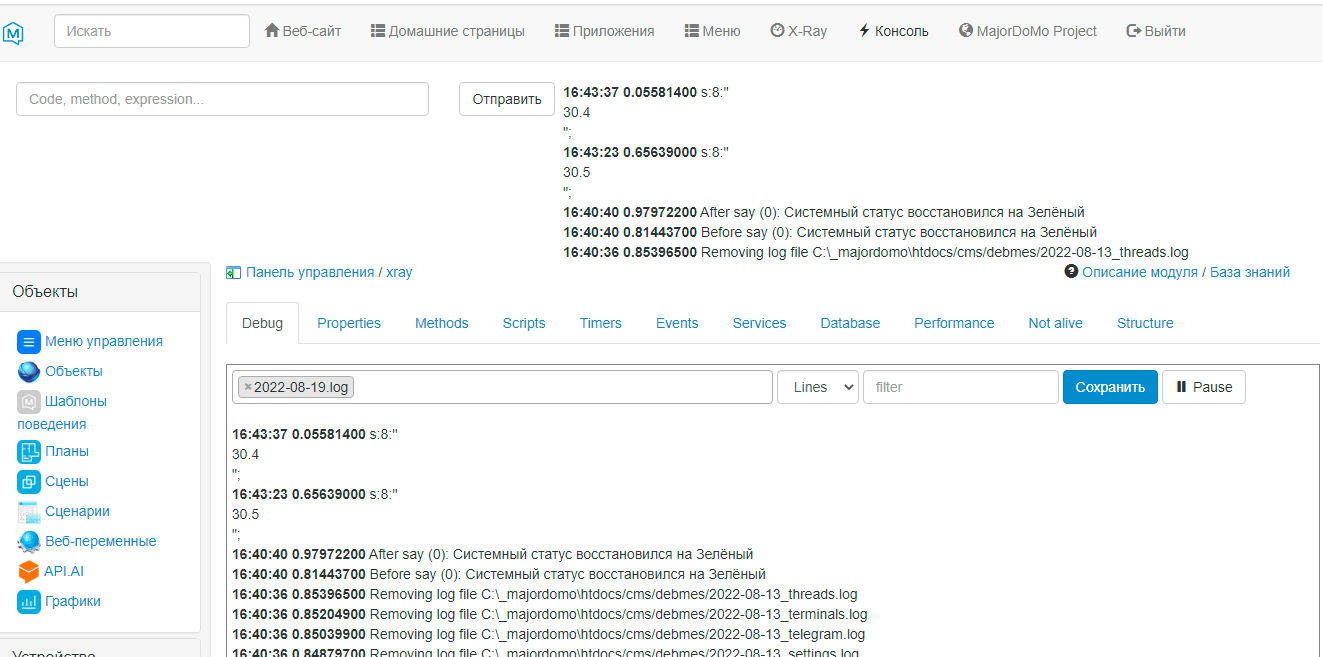The height and width of the screenshot is (657, 1323).
Task: Collapse the Объекты panel header
Action: 100,291
